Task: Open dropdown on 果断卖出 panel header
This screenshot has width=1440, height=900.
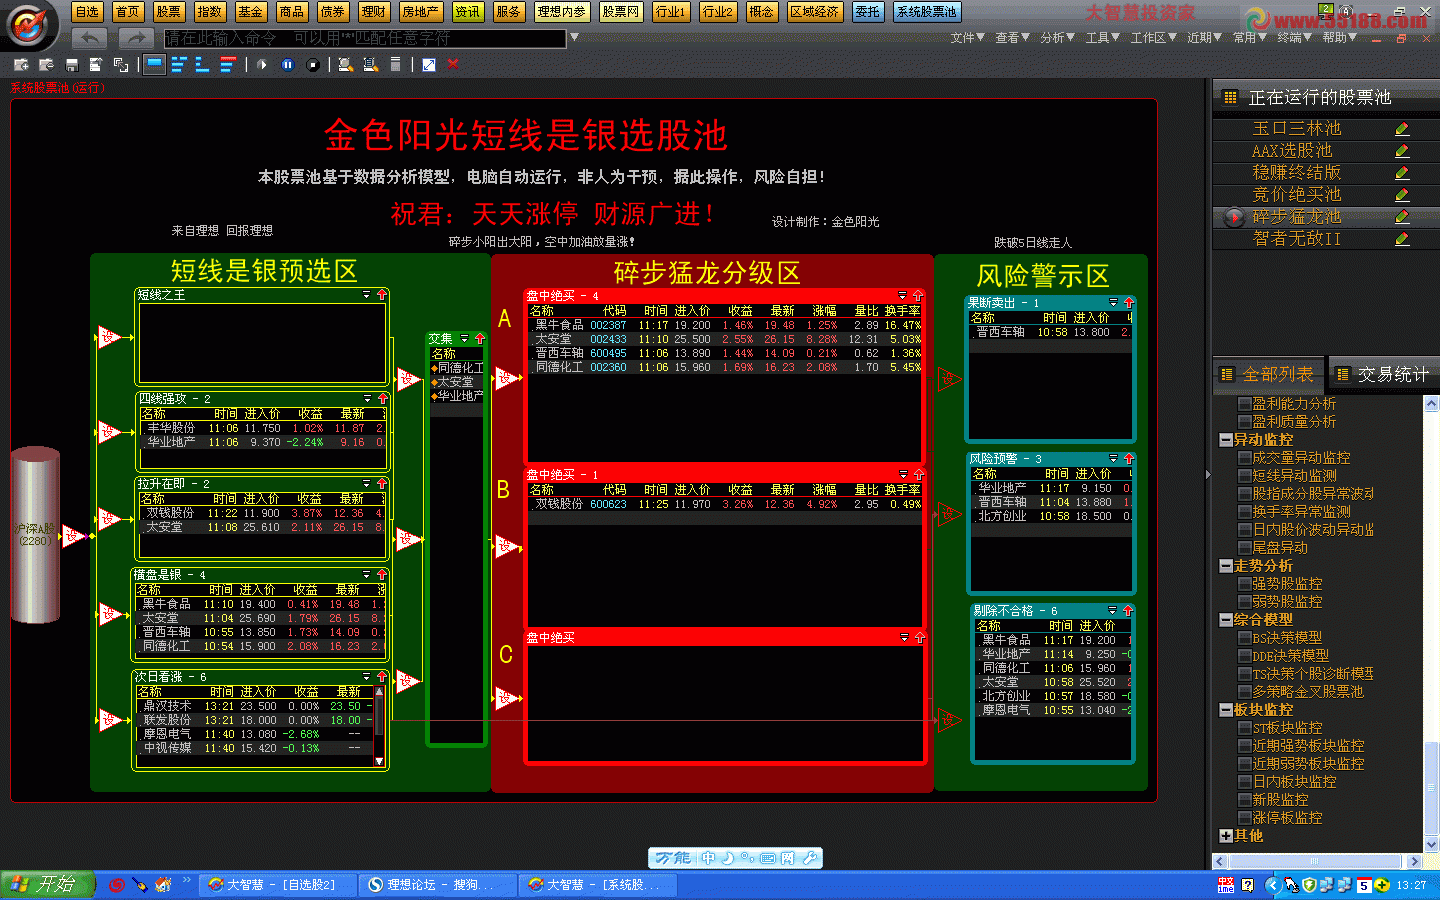Action: click(1113, 303)
